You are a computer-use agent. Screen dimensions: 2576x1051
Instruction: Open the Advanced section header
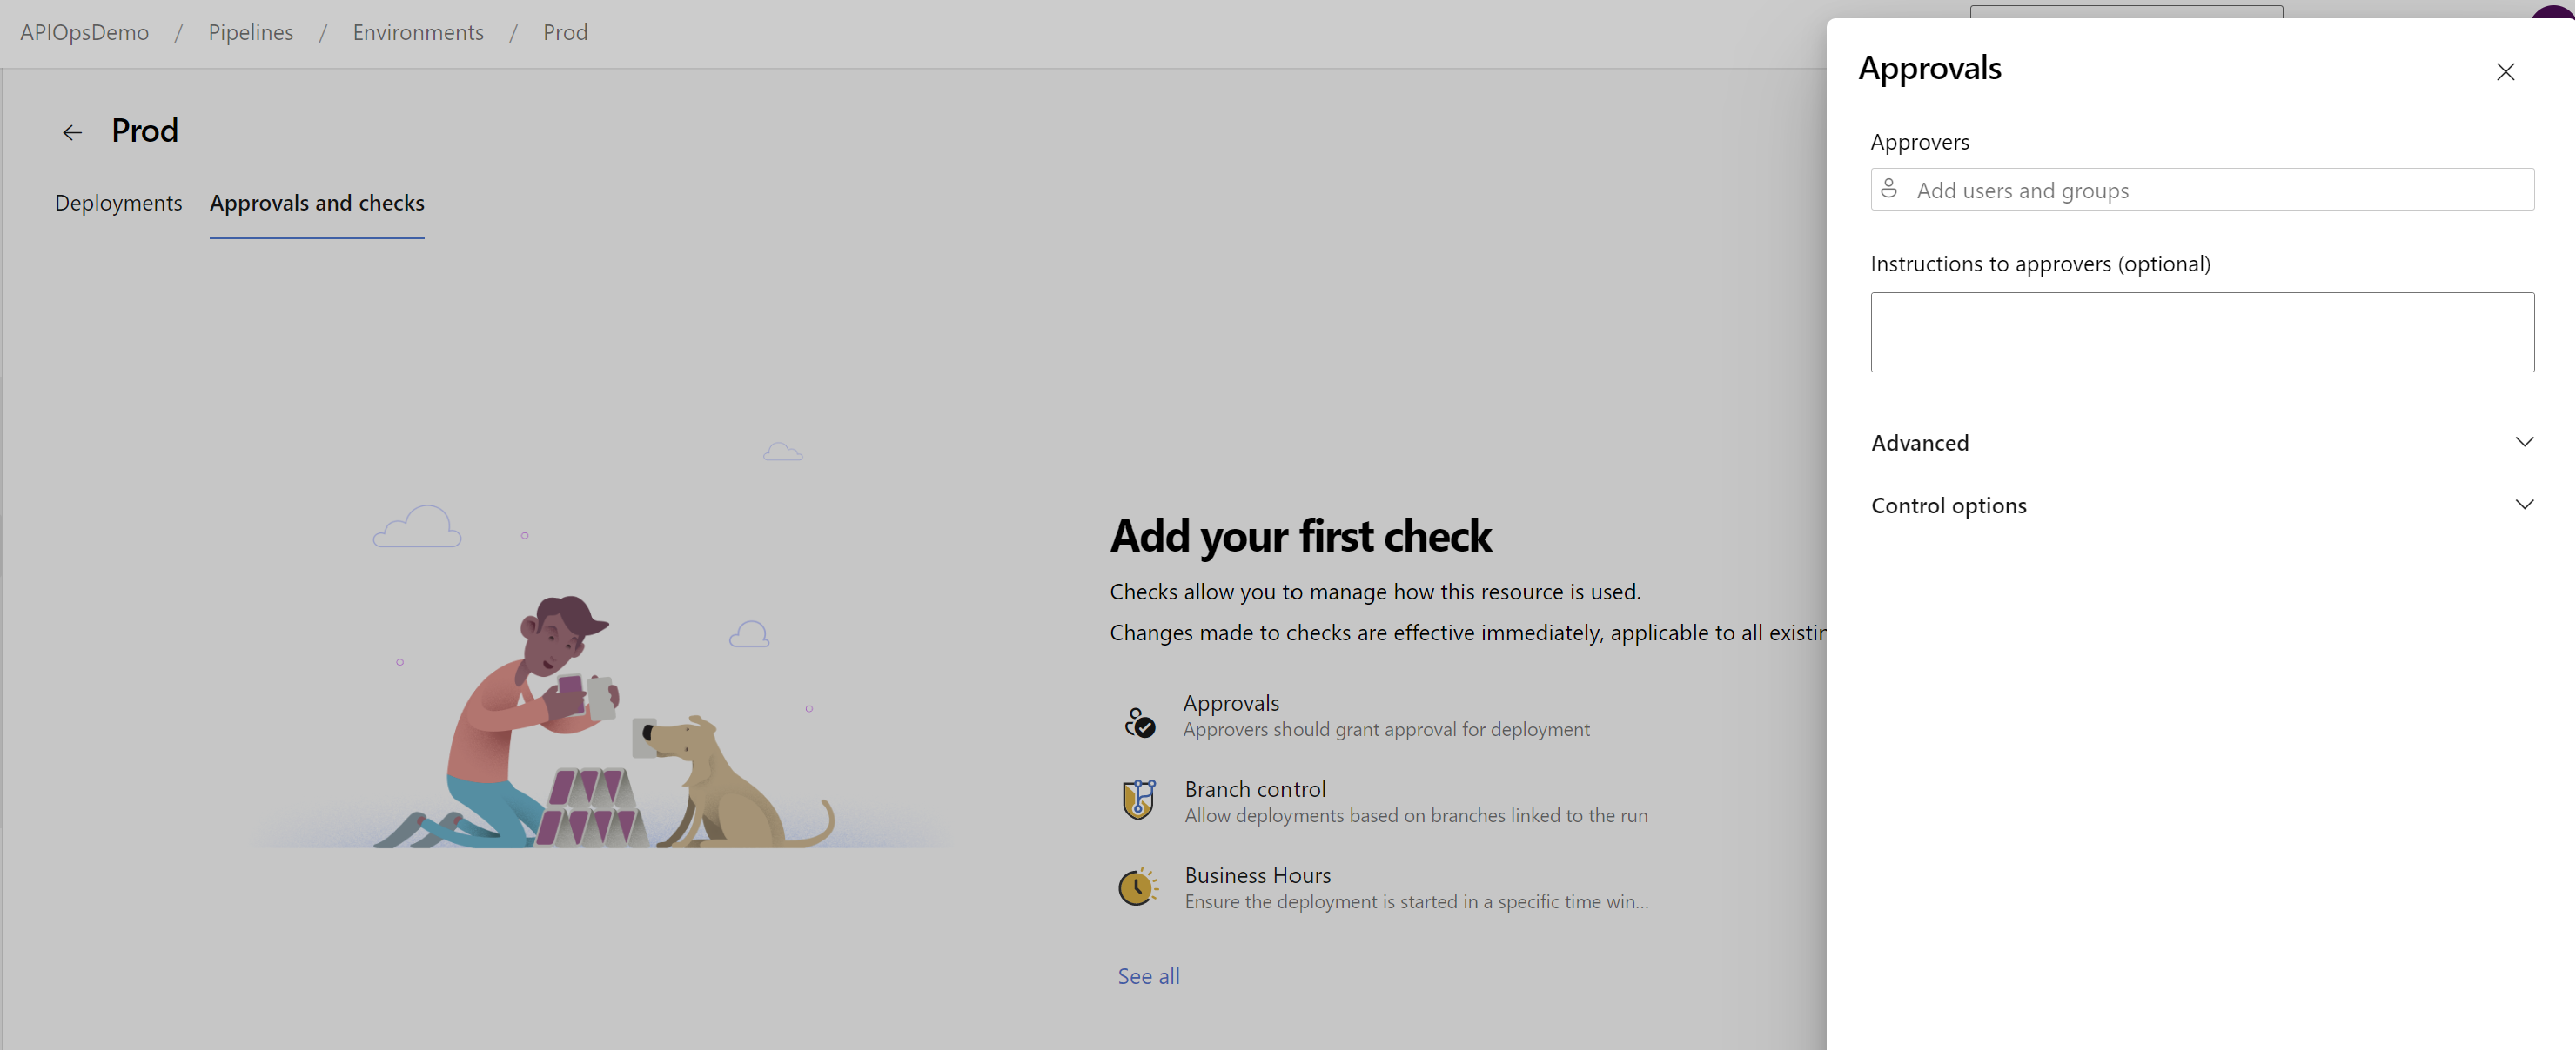2202,442
